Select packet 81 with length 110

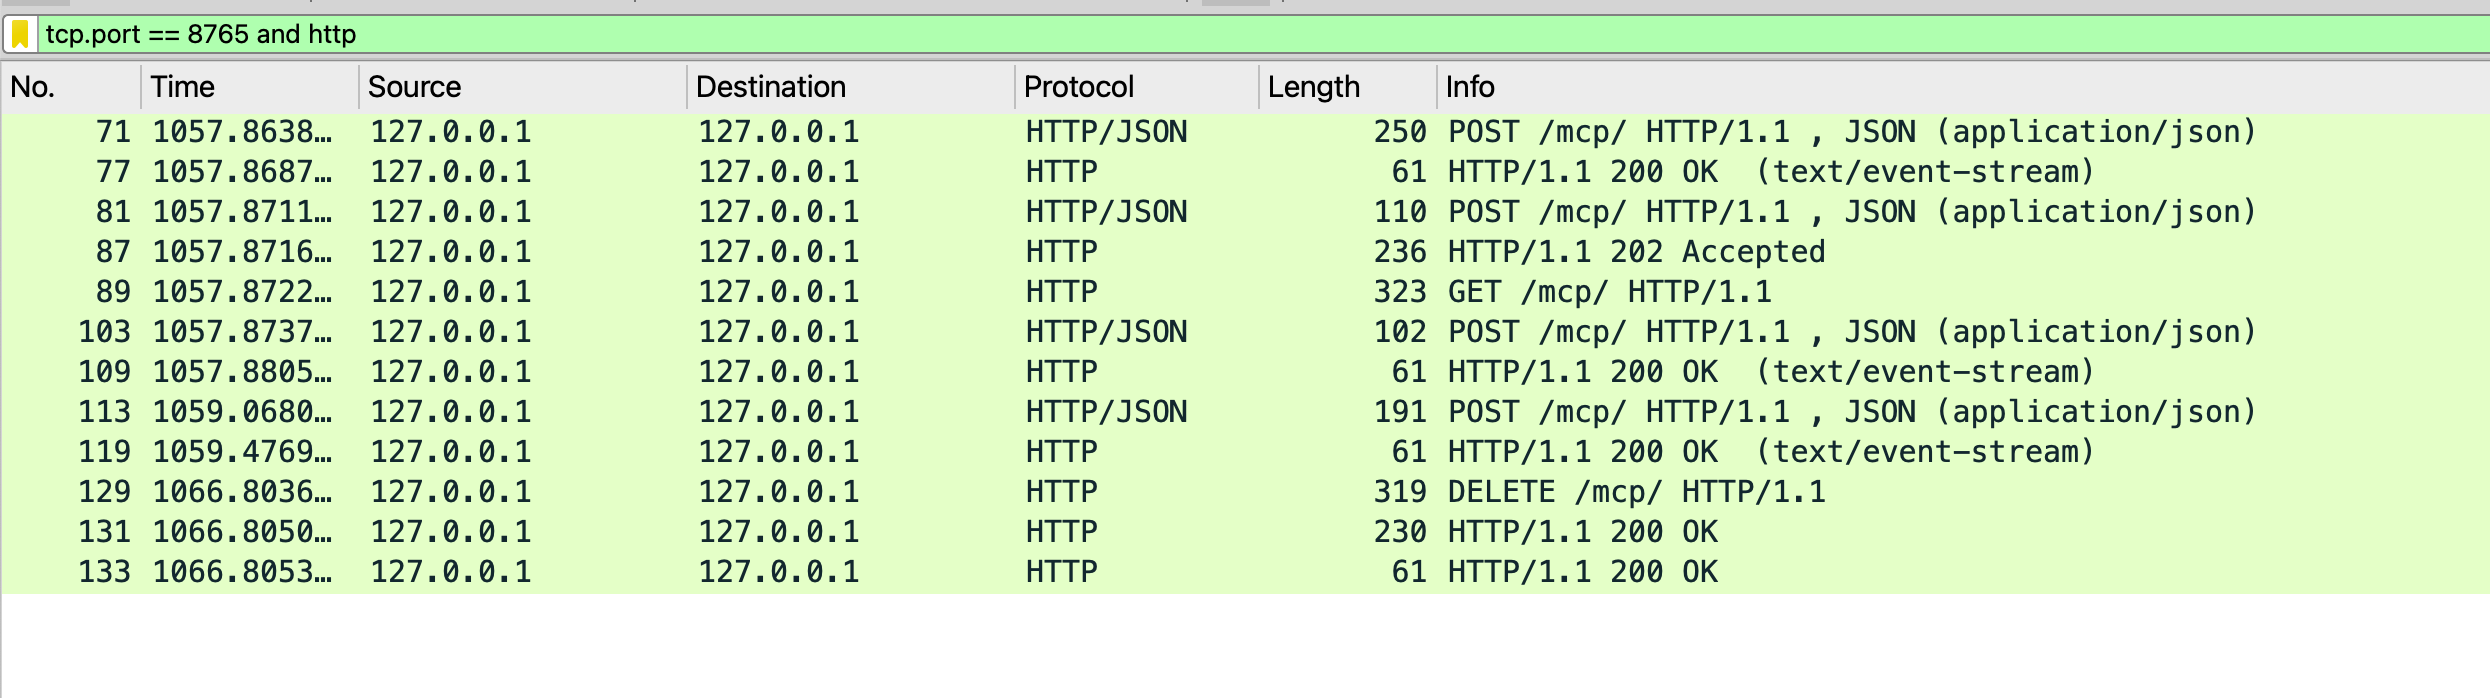tap(1245, 212)
